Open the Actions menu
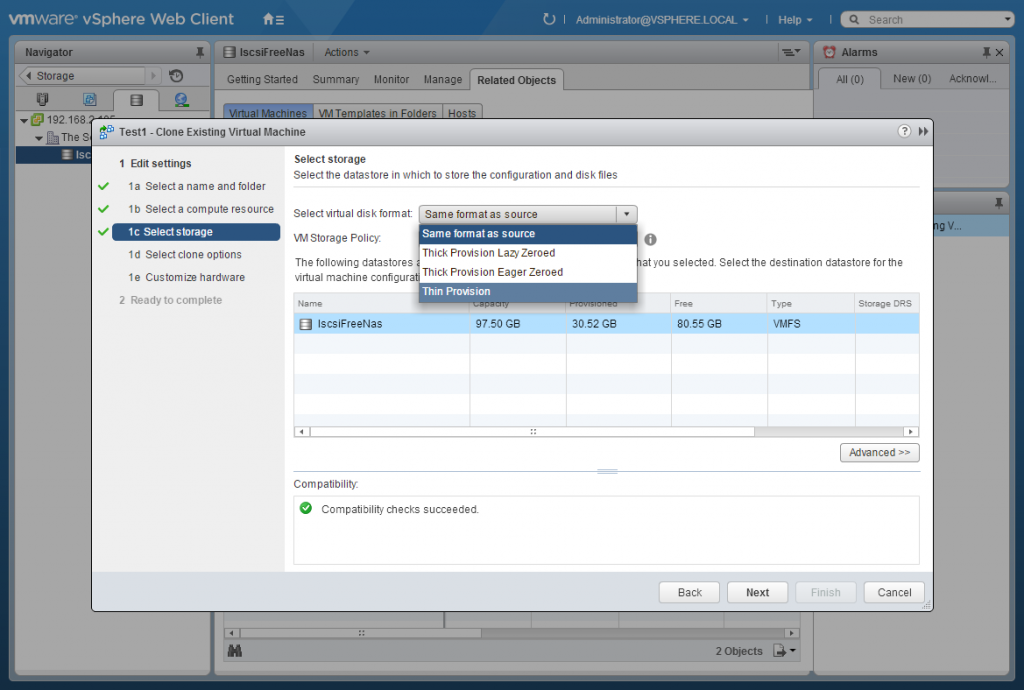 [x=346, y=52]
